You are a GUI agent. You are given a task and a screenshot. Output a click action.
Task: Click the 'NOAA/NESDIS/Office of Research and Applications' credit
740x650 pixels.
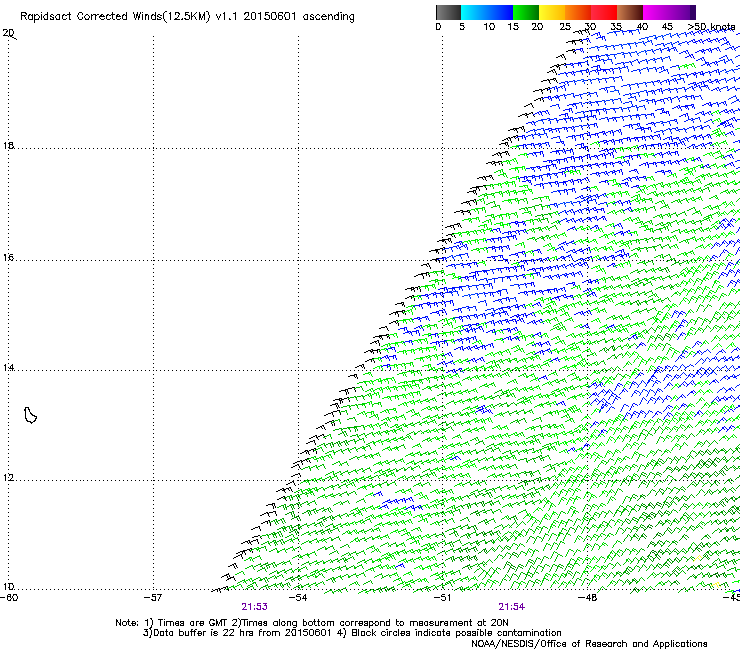pyautogui.click(x=589, y=644)
